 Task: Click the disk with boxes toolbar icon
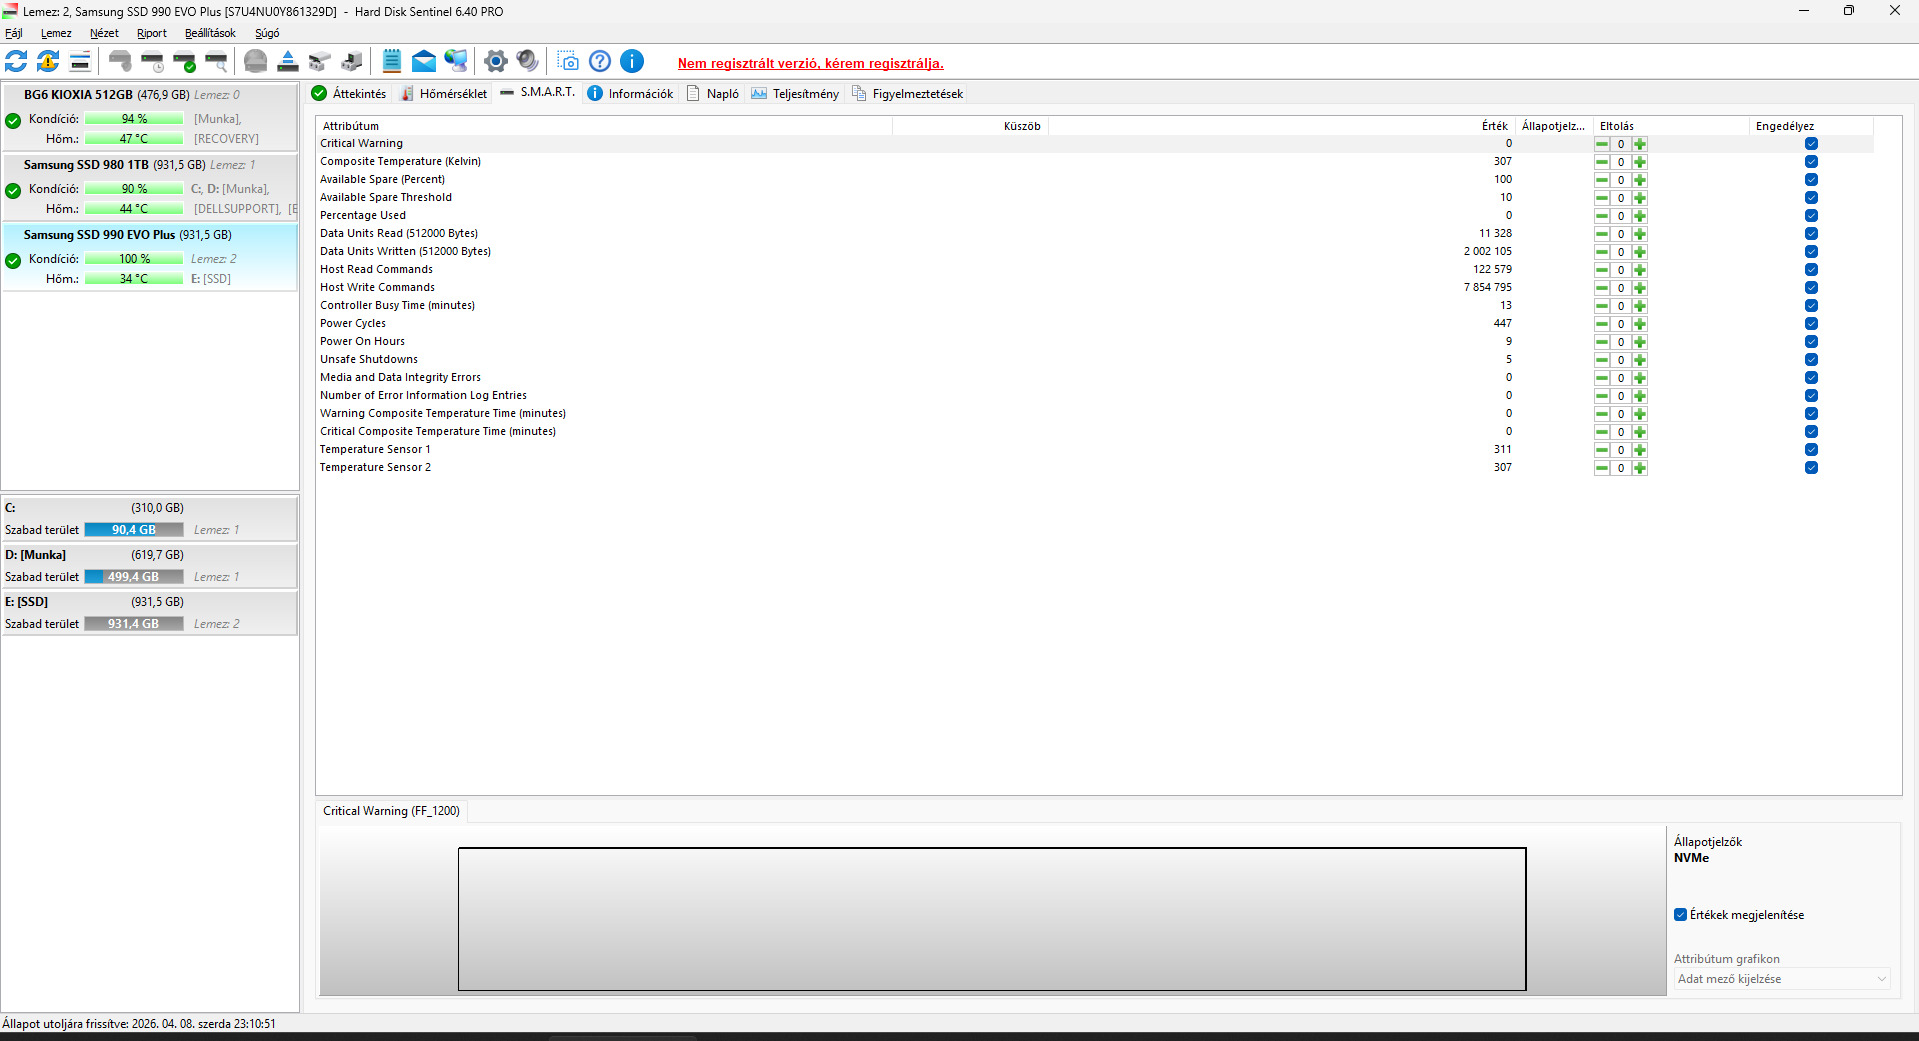pos(320,61)
